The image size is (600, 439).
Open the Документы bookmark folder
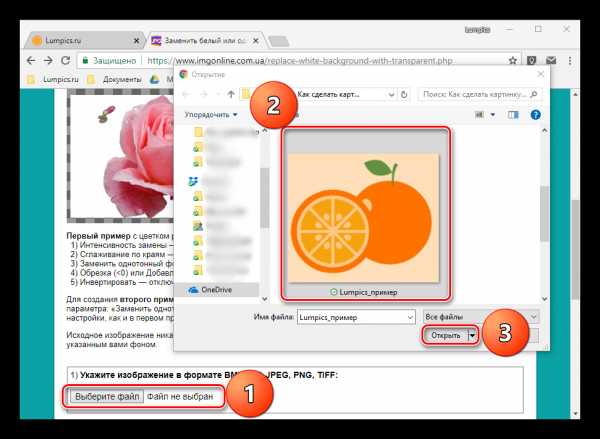(x=117, y=78)
